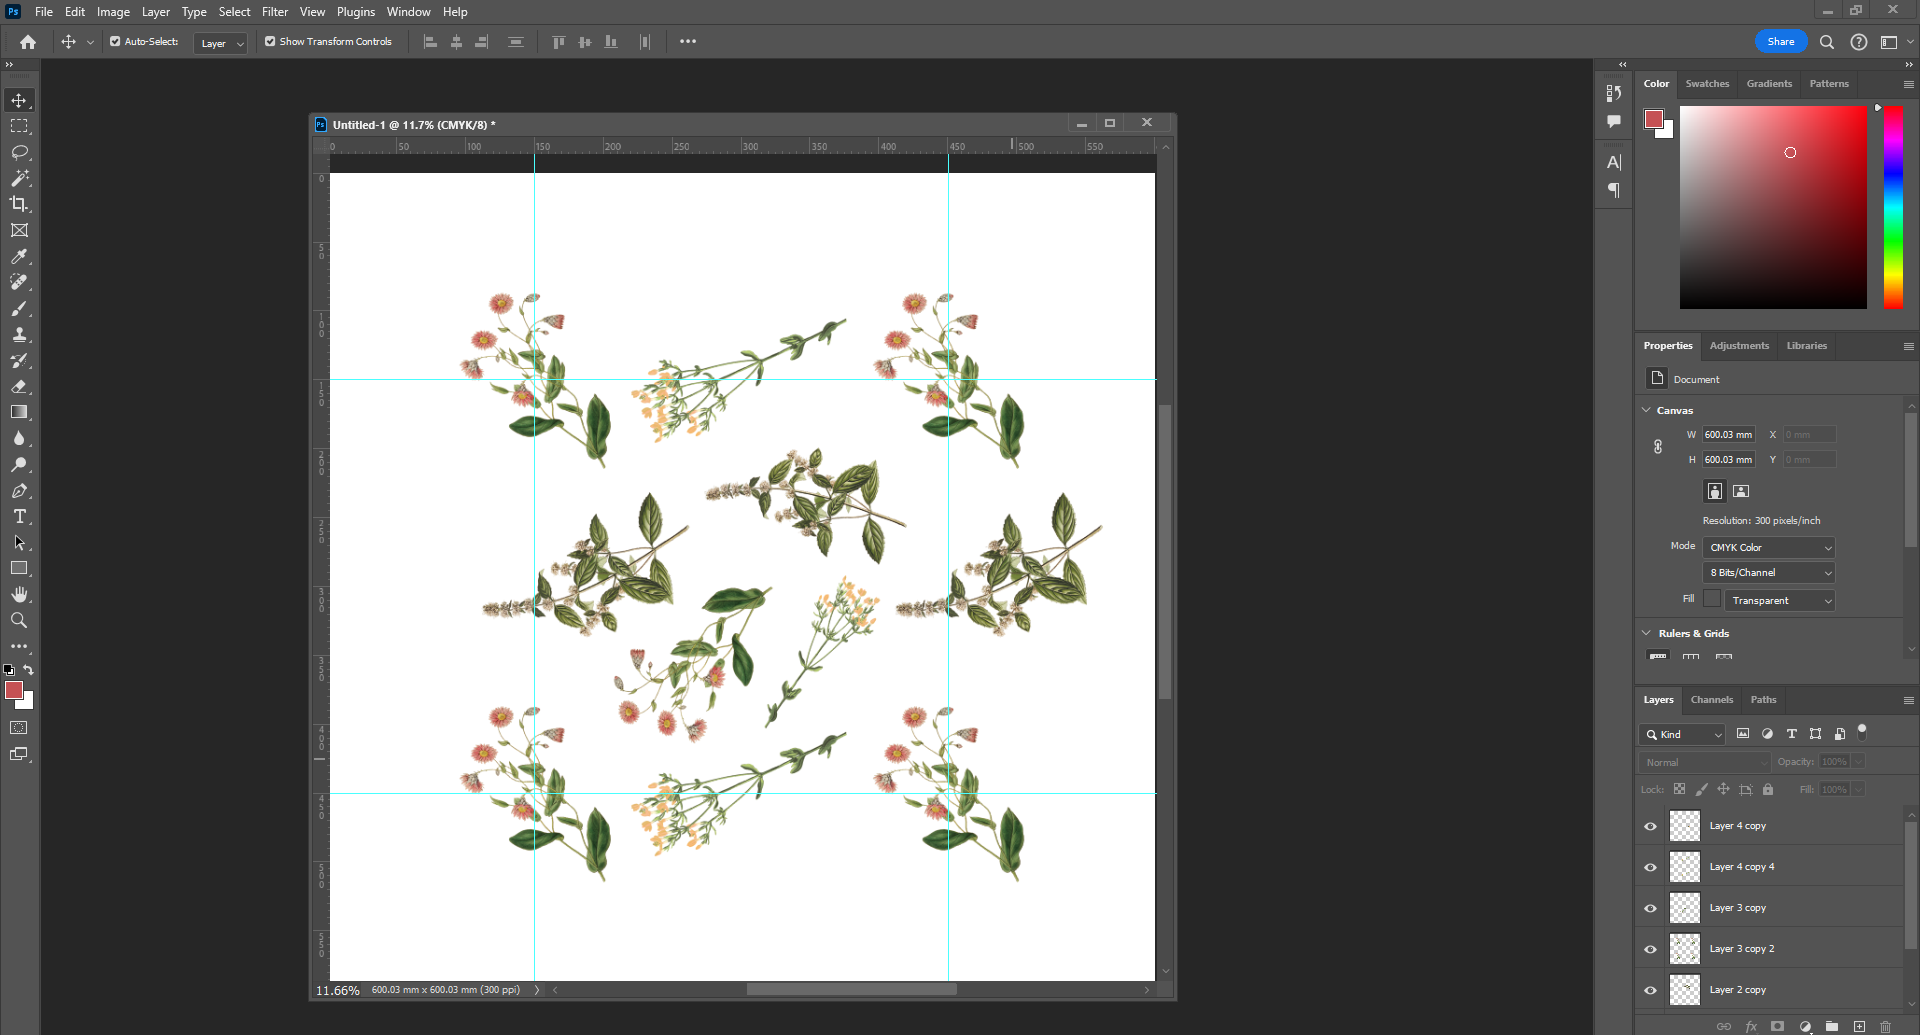Select the Gradient tool
The image size is (1920, 1035).
coord(19,412)
